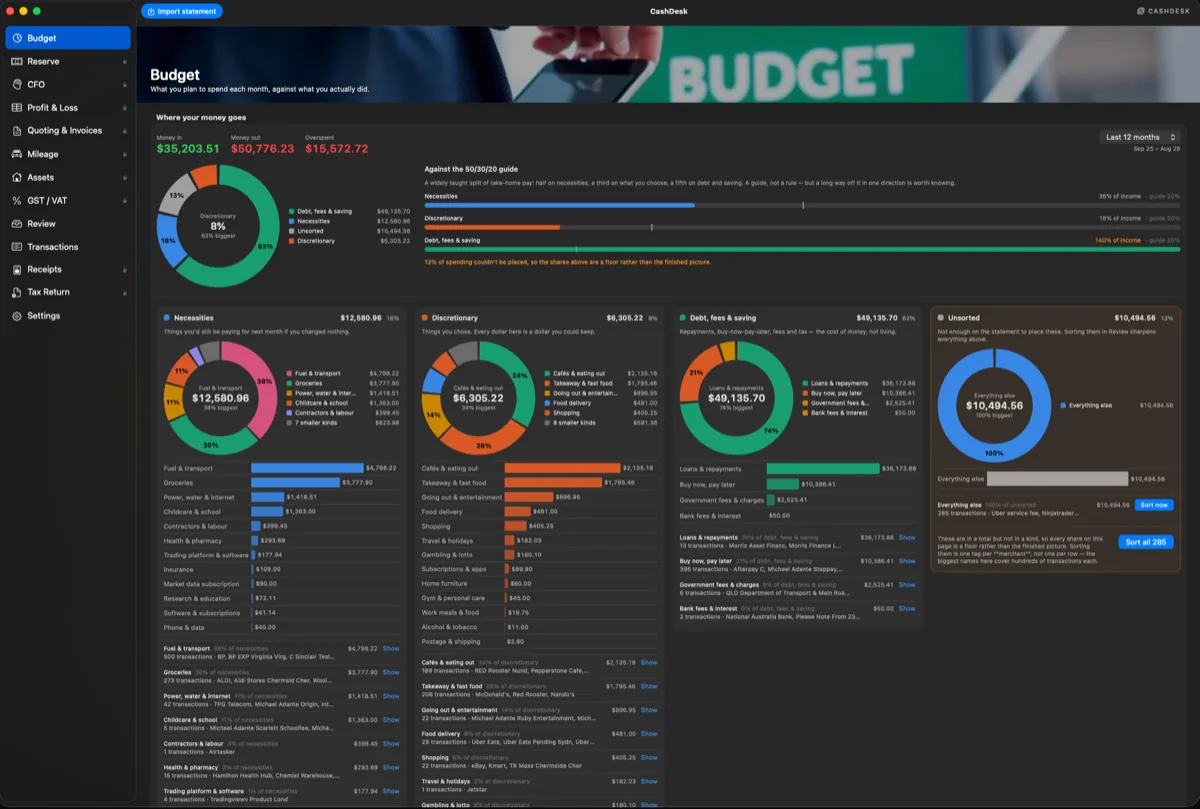Click the "Where your money goes" heading
The image size is (1200, 809).
(201, 118)
